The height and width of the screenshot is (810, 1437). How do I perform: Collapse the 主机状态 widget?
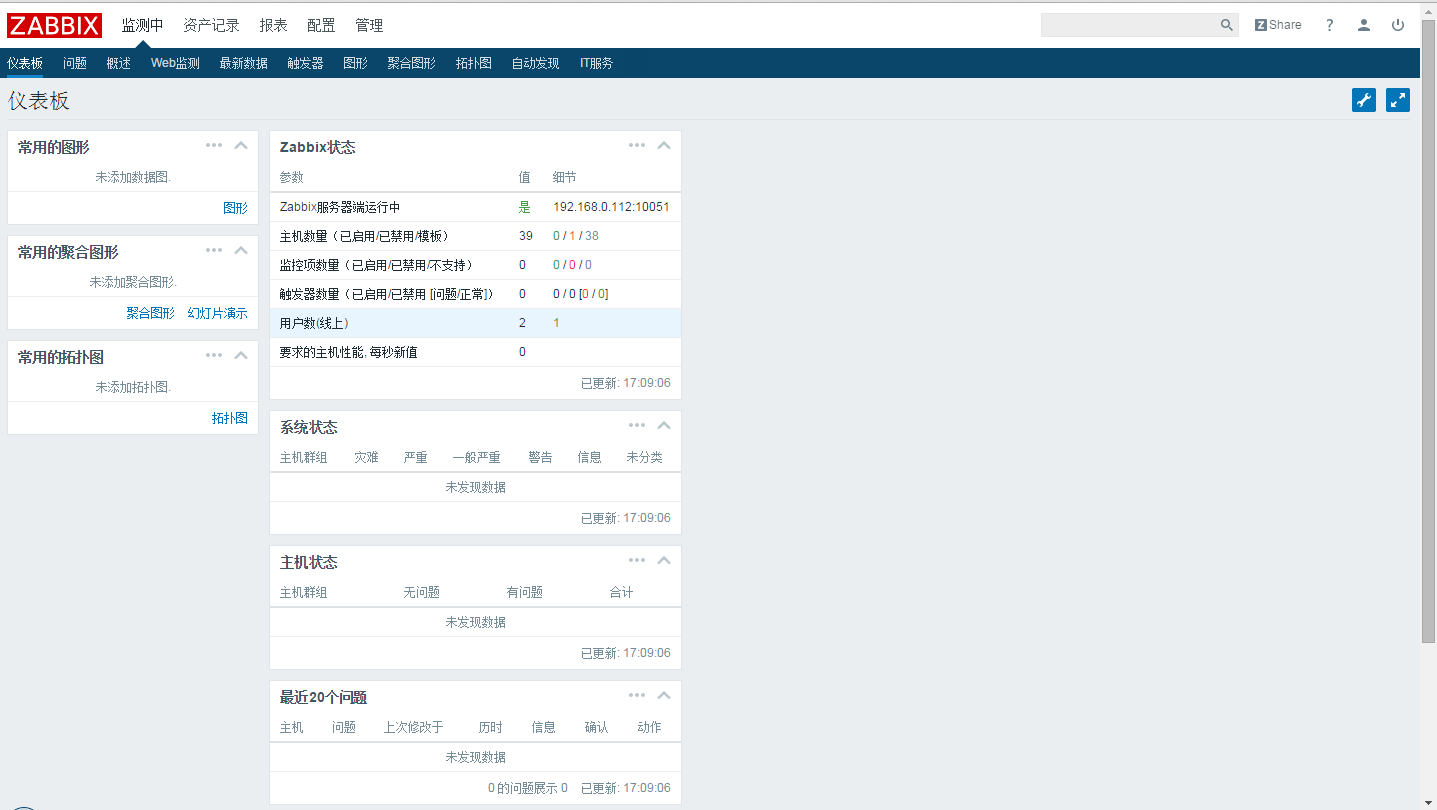663,560
